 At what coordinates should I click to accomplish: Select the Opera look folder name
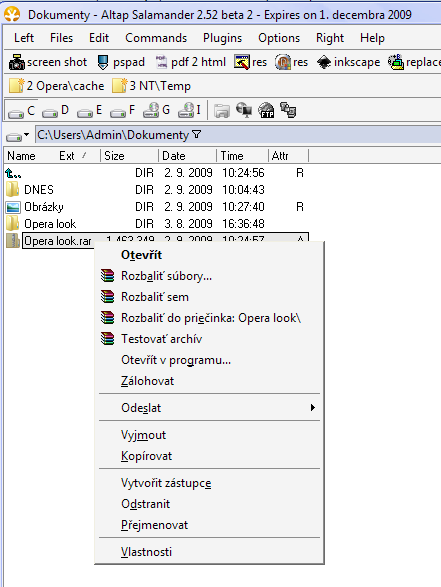(50, 224)
